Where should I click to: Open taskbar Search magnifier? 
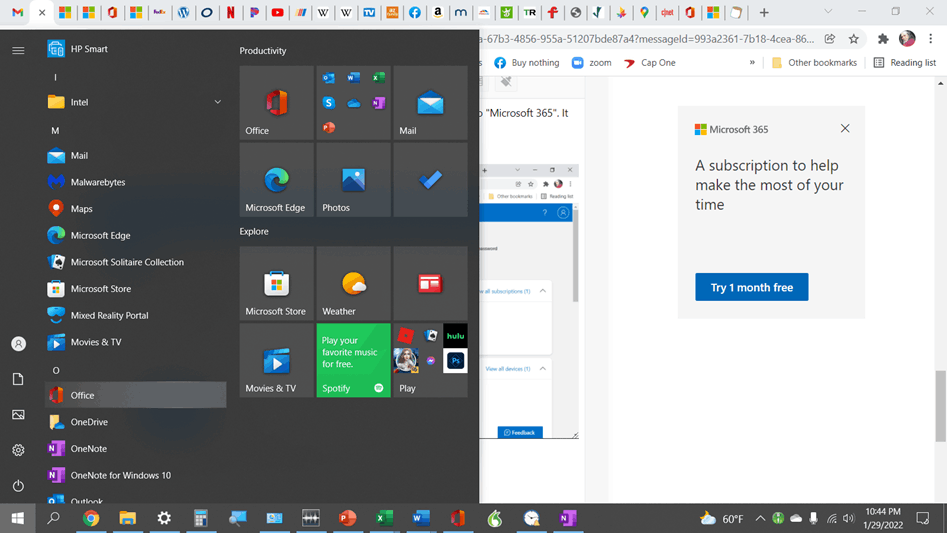pyautogui.click(x=54, y=518)
